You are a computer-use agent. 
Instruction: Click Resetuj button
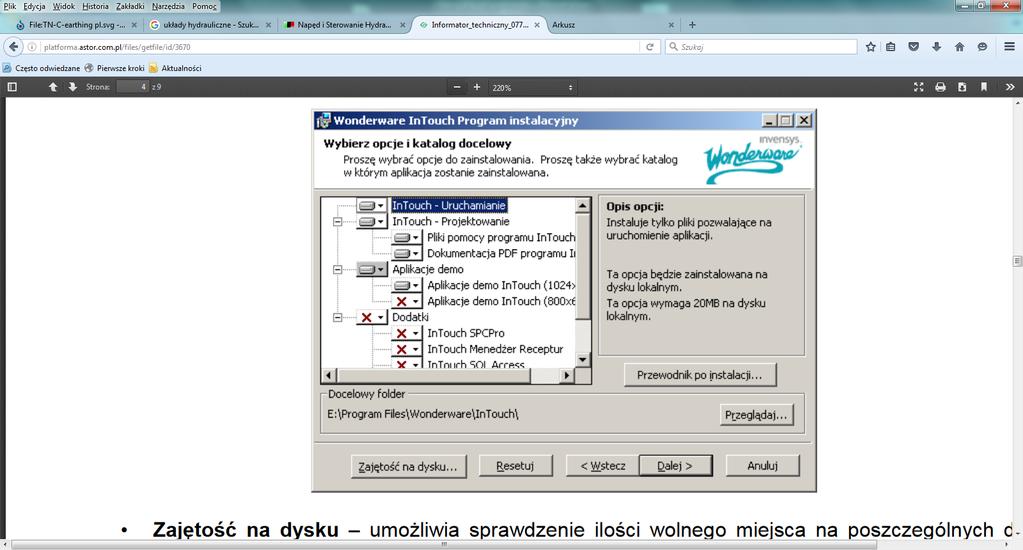(515, 466)
